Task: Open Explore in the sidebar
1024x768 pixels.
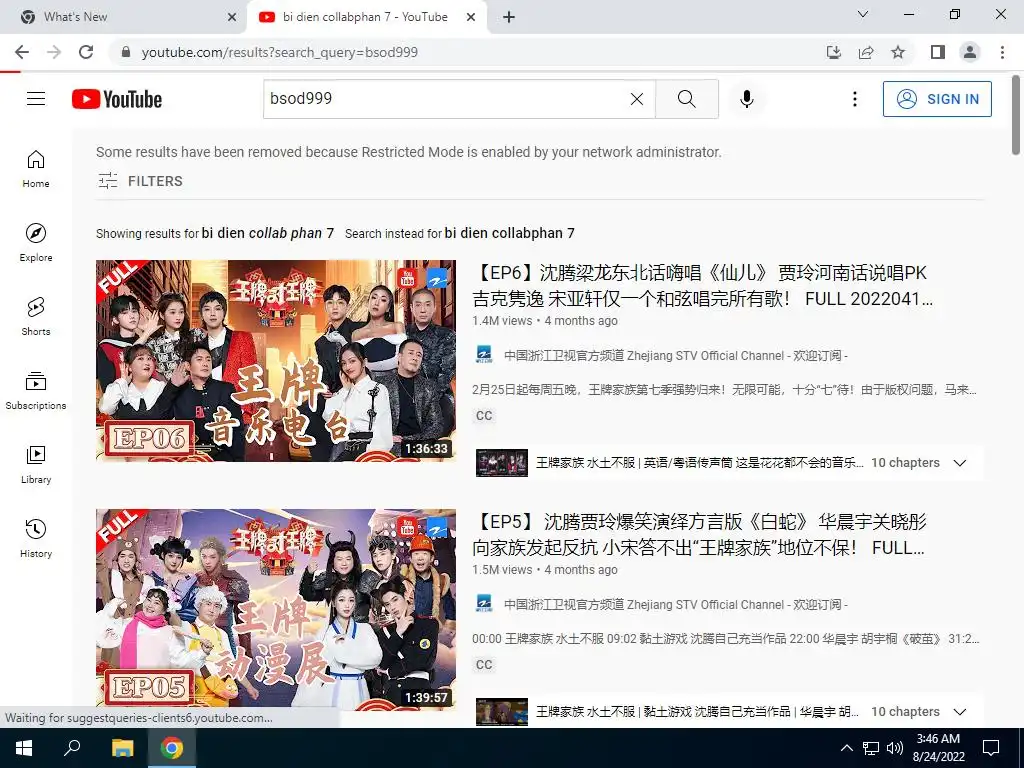Action: [36, 242]
